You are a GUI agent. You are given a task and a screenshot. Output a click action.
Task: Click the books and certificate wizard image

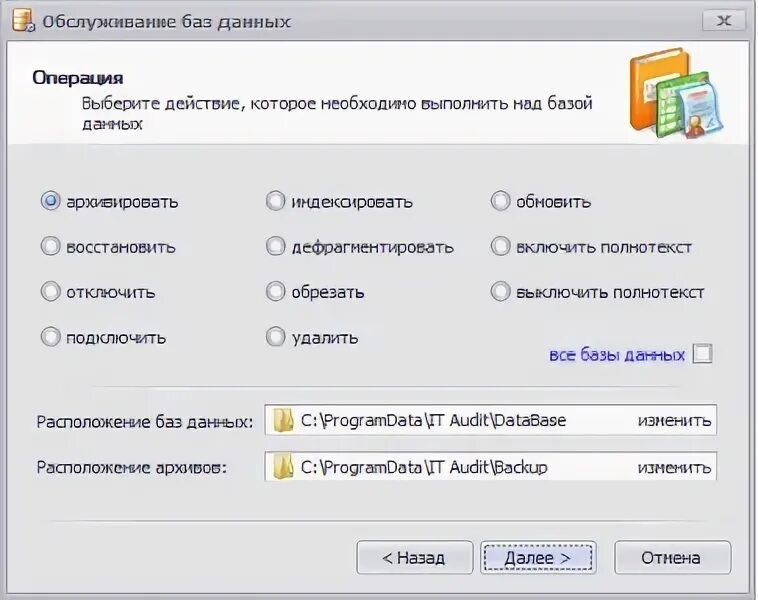676,93
